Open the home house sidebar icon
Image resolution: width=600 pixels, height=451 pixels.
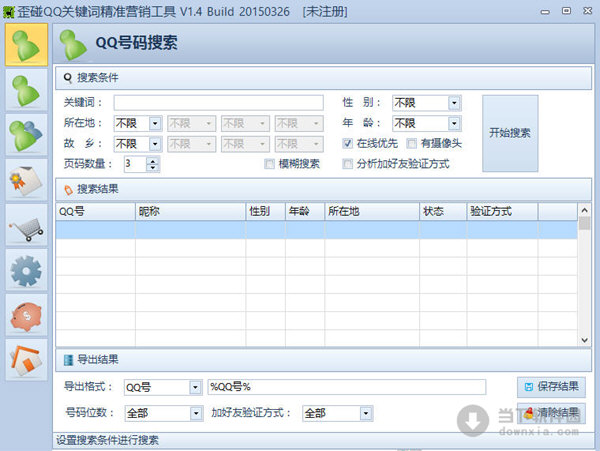(x=26, y=360)
